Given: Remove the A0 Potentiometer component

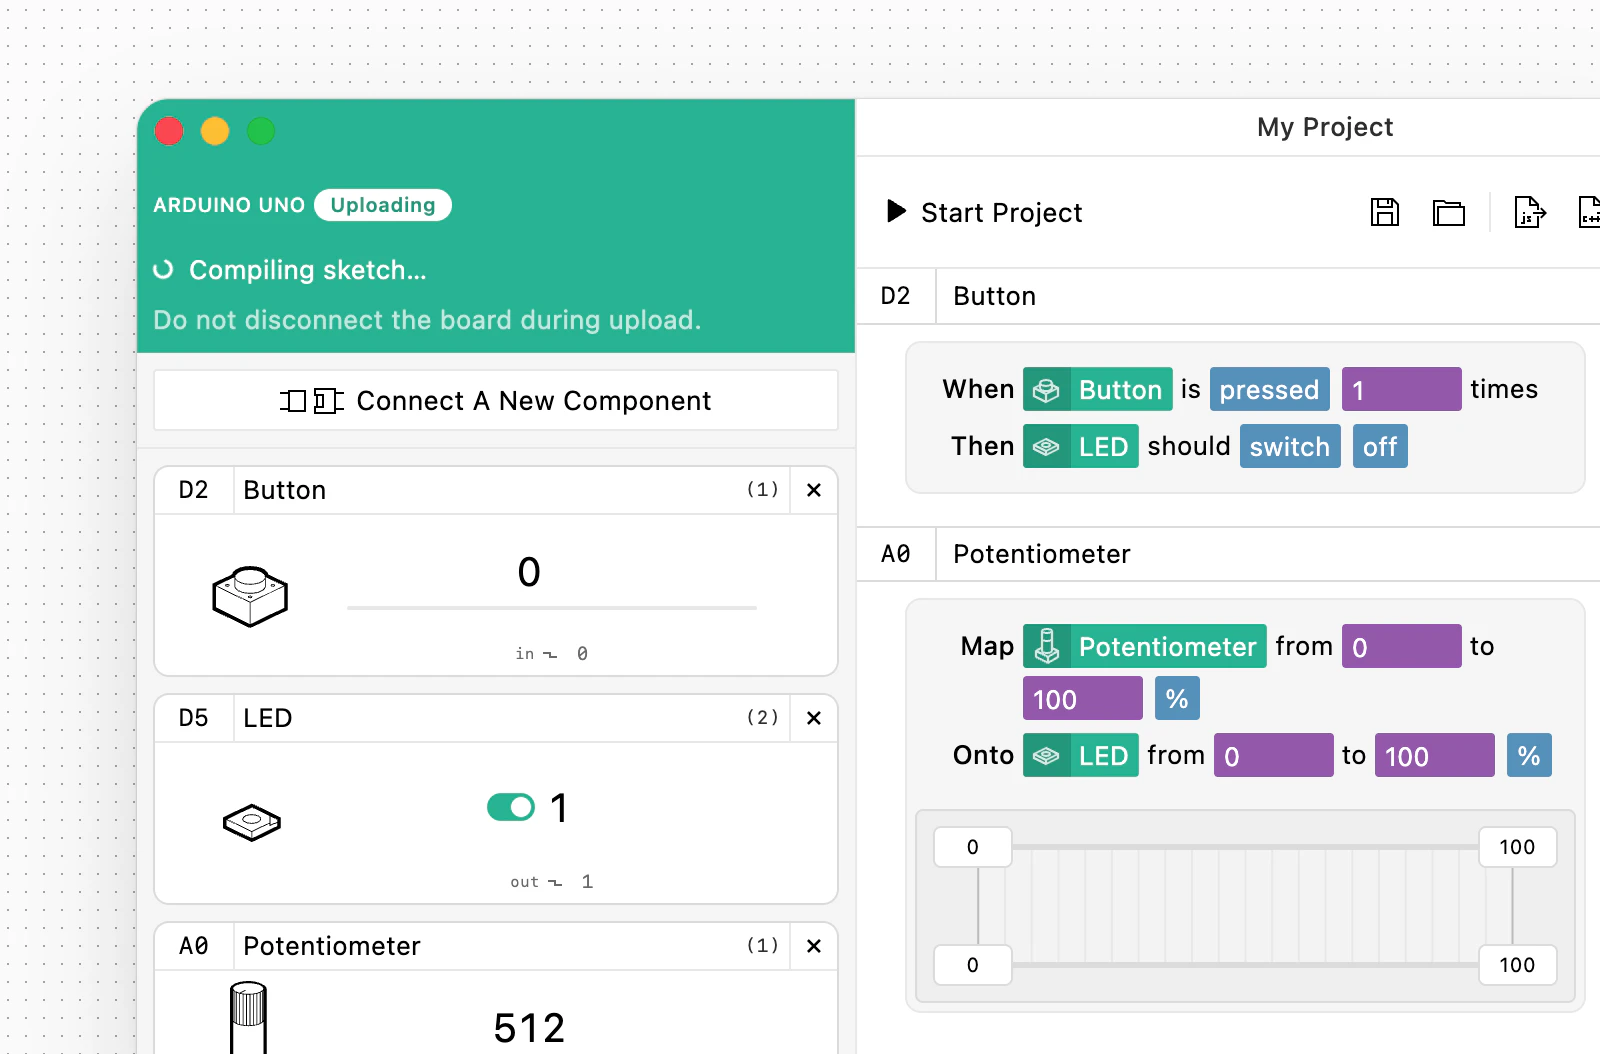Looking at the screenshot, I should point(814,946).
